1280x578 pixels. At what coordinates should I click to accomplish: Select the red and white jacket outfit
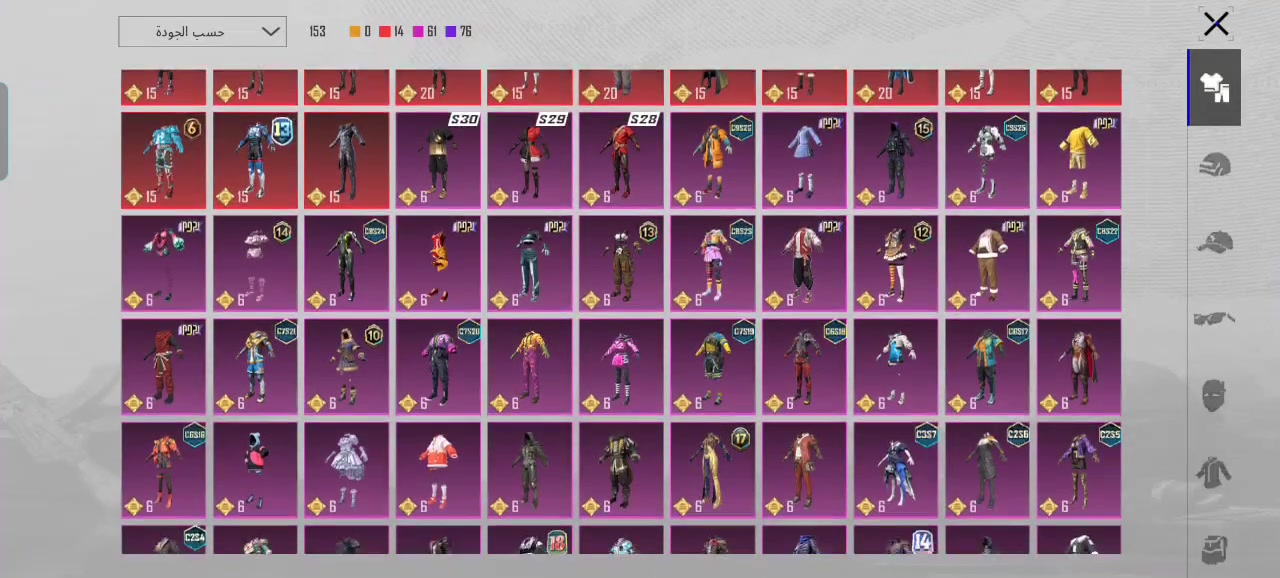[438, 470]
